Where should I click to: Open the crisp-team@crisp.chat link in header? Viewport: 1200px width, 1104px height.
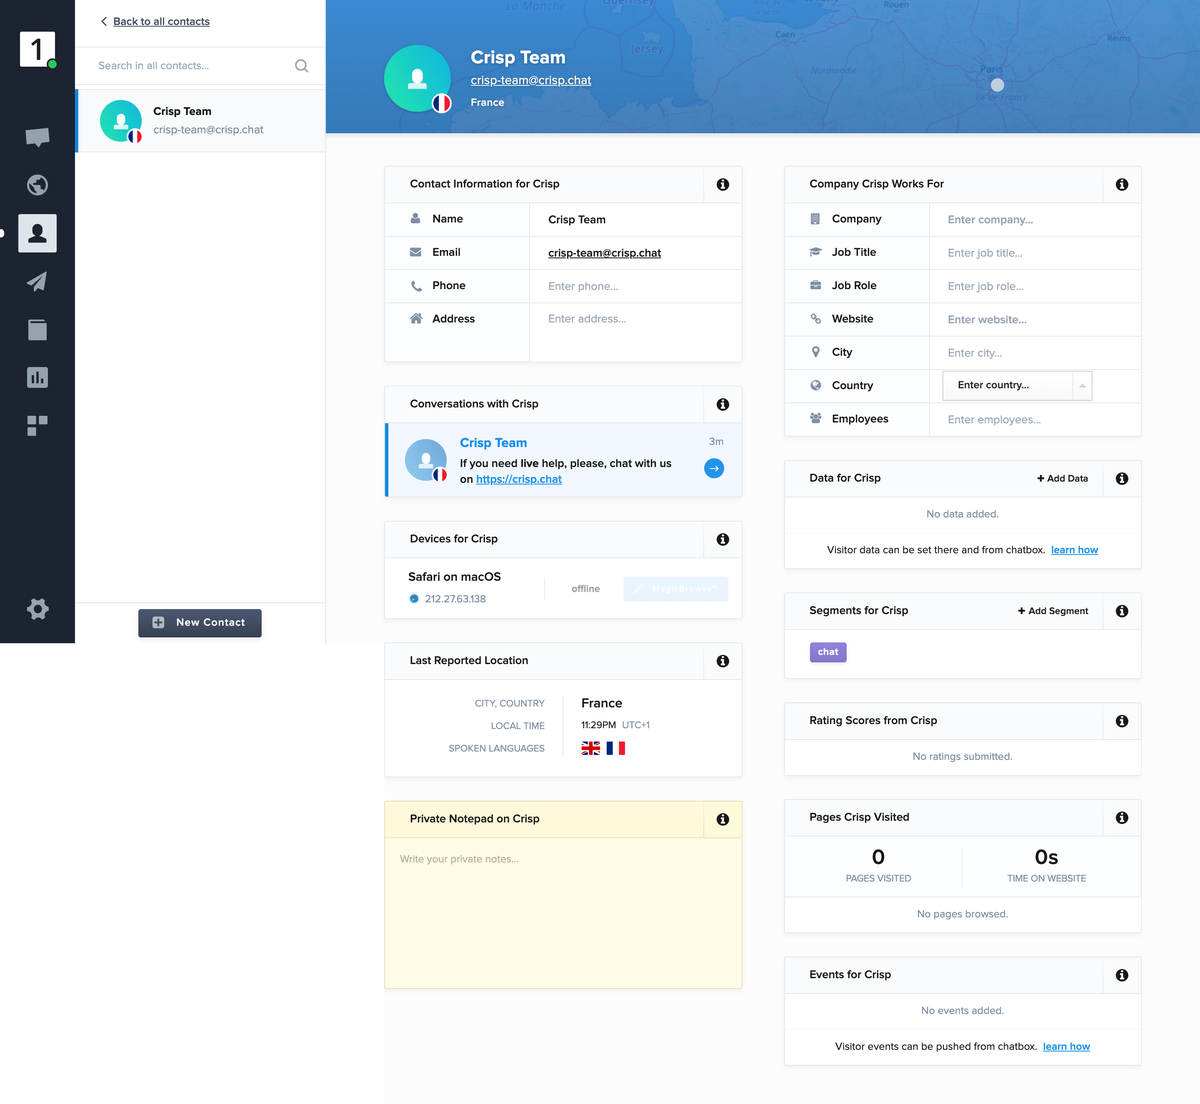[531, 80]
